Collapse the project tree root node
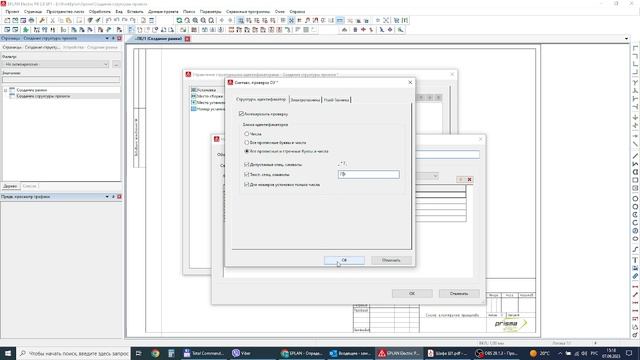This screenshot has height=360, width=640. [5, 90]
